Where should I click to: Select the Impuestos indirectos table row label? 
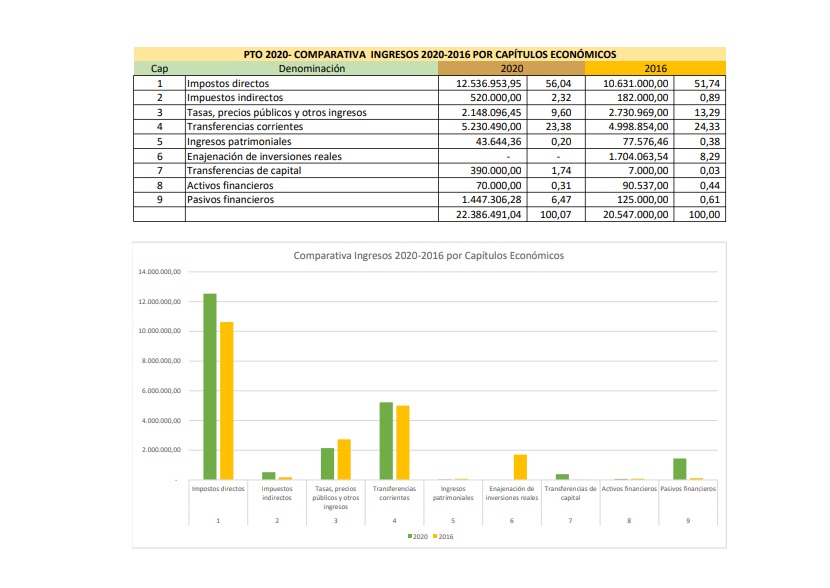235,98
